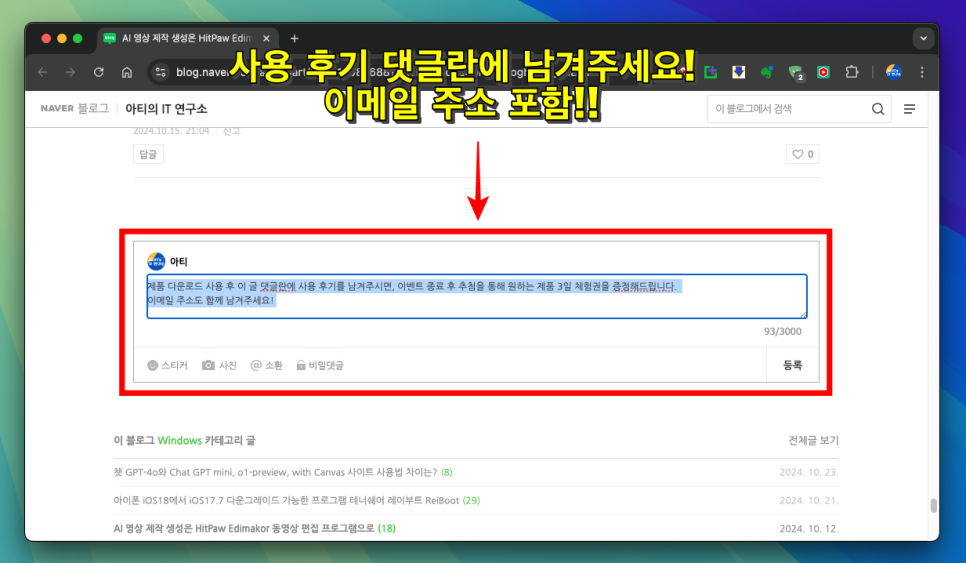Image resolution: width=966 pixels, height=563 pixels.
Task: Open site information icon in address bar
Action: pos(161,72)
